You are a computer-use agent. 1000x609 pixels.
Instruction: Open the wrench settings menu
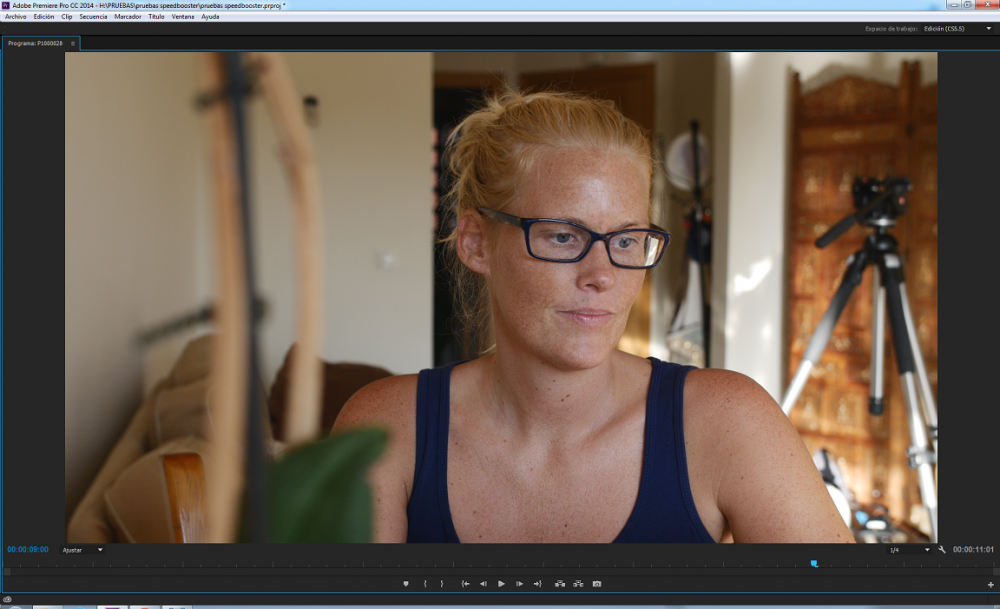tap(942, 549)
